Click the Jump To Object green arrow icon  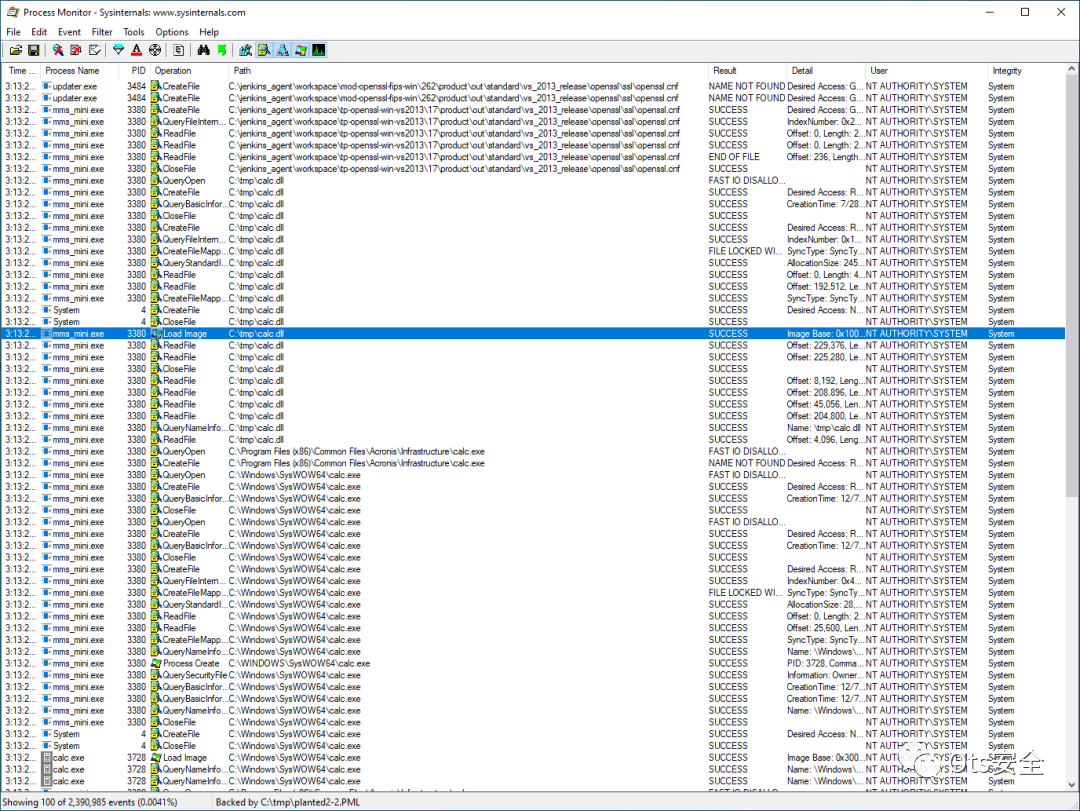tap(222, 50)
